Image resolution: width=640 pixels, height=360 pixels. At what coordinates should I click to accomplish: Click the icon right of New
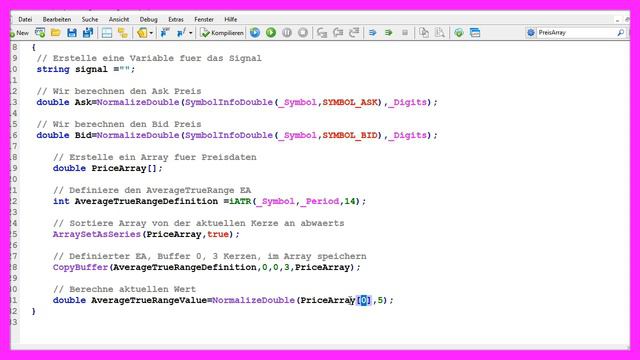(40, 33)
